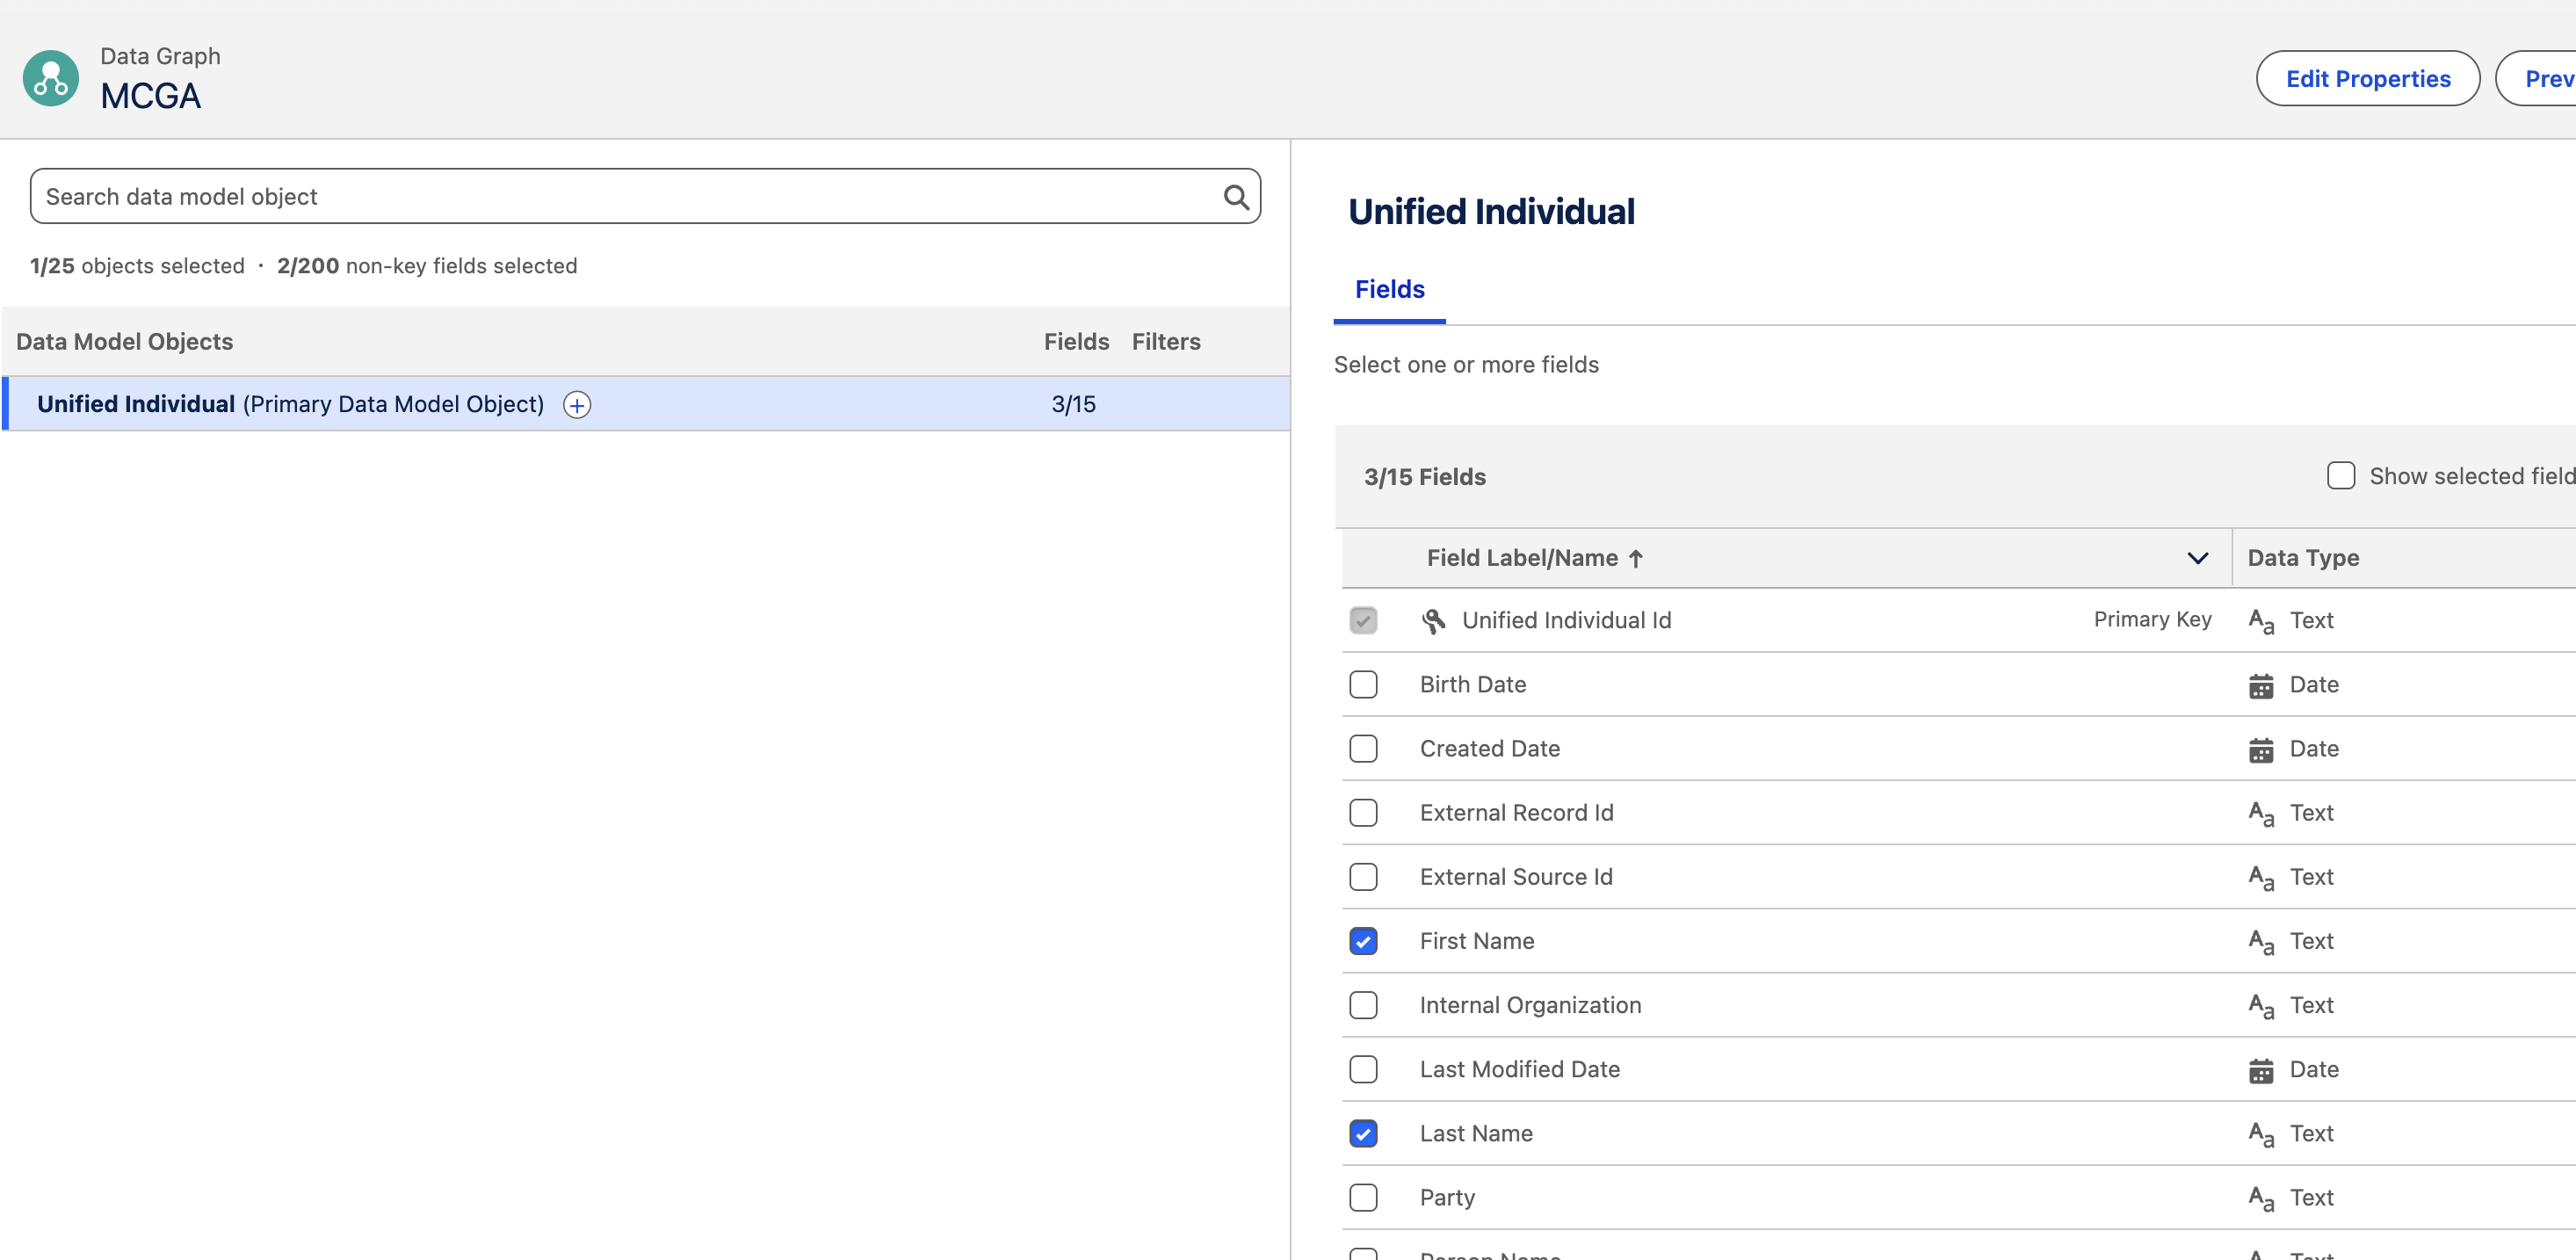Select Unified Individual object row

(x=290, y=404)
